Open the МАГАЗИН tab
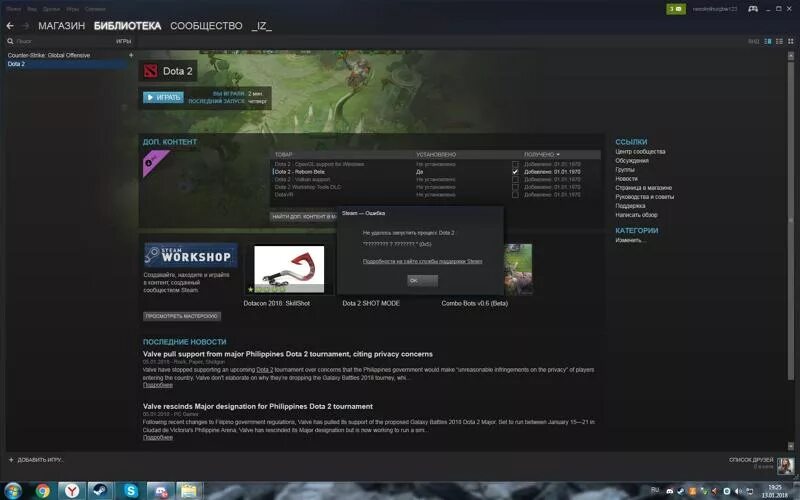Image resolution: width=800 pixels, height=500 pixels. pyautogui.click(x=61, y=26)
